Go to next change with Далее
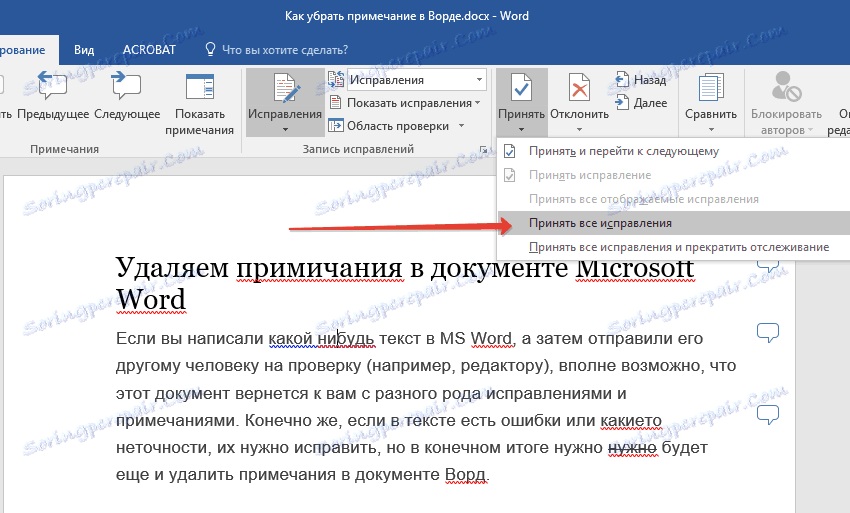This screenshot has width=850, height=513. pyautogui.click(x=641, y=102)
